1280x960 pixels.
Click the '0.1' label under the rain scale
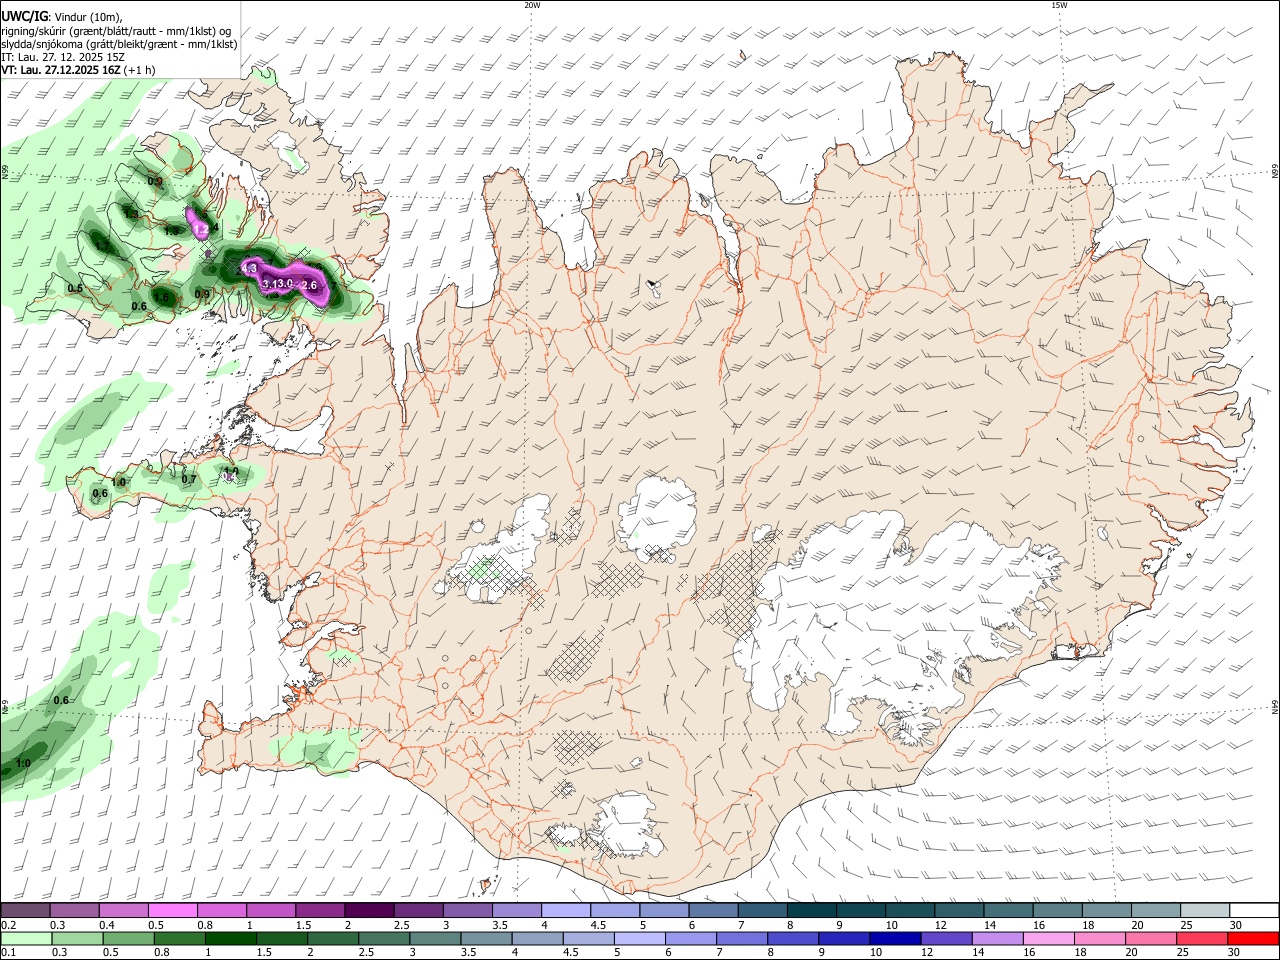8,953
